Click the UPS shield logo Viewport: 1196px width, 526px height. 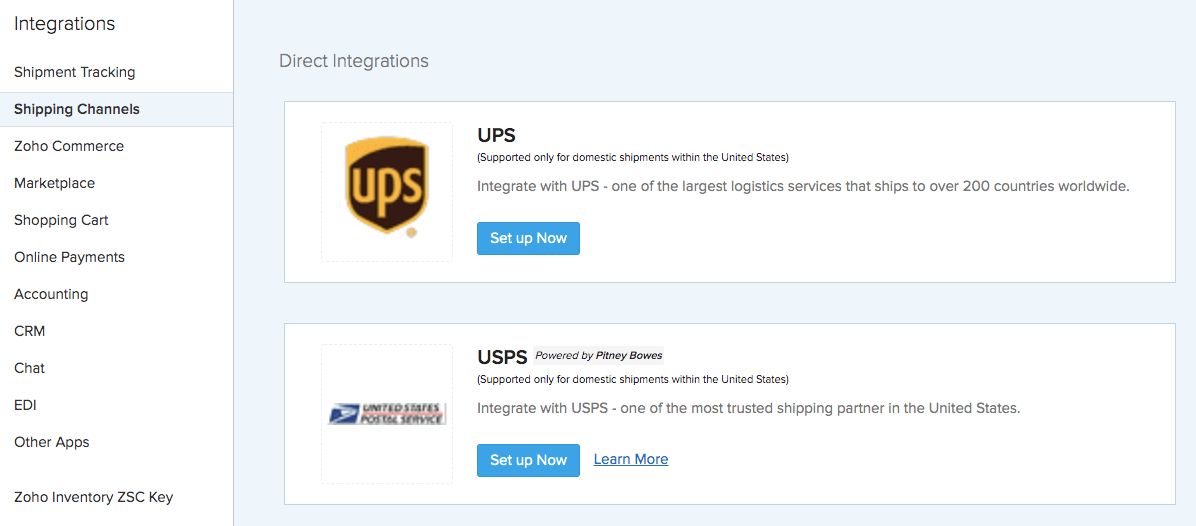click(x=386, y=188)
